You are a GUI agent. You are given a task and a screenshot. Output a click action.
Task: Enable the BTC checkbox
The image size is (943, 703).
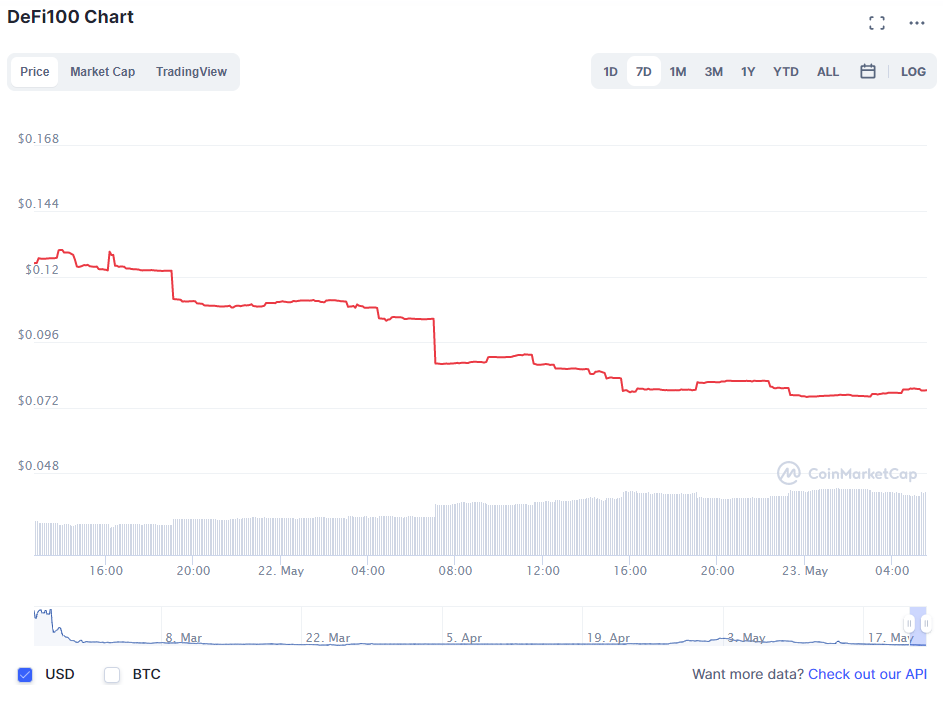click(112, 675)
